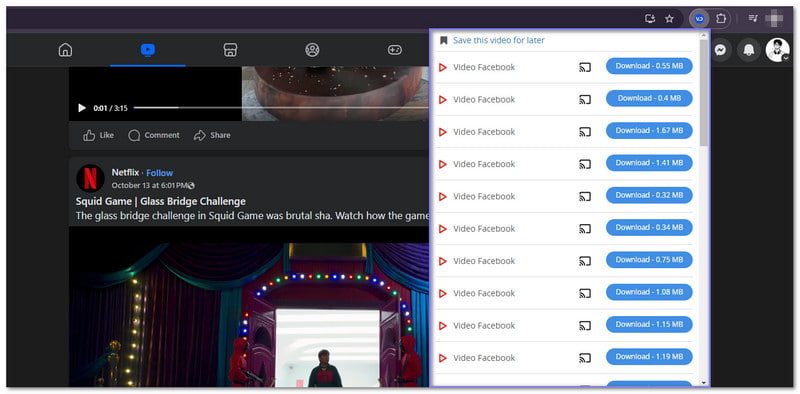
Task: Click Video Facebook text in 1.19 MB row
Action: point(484,358)
